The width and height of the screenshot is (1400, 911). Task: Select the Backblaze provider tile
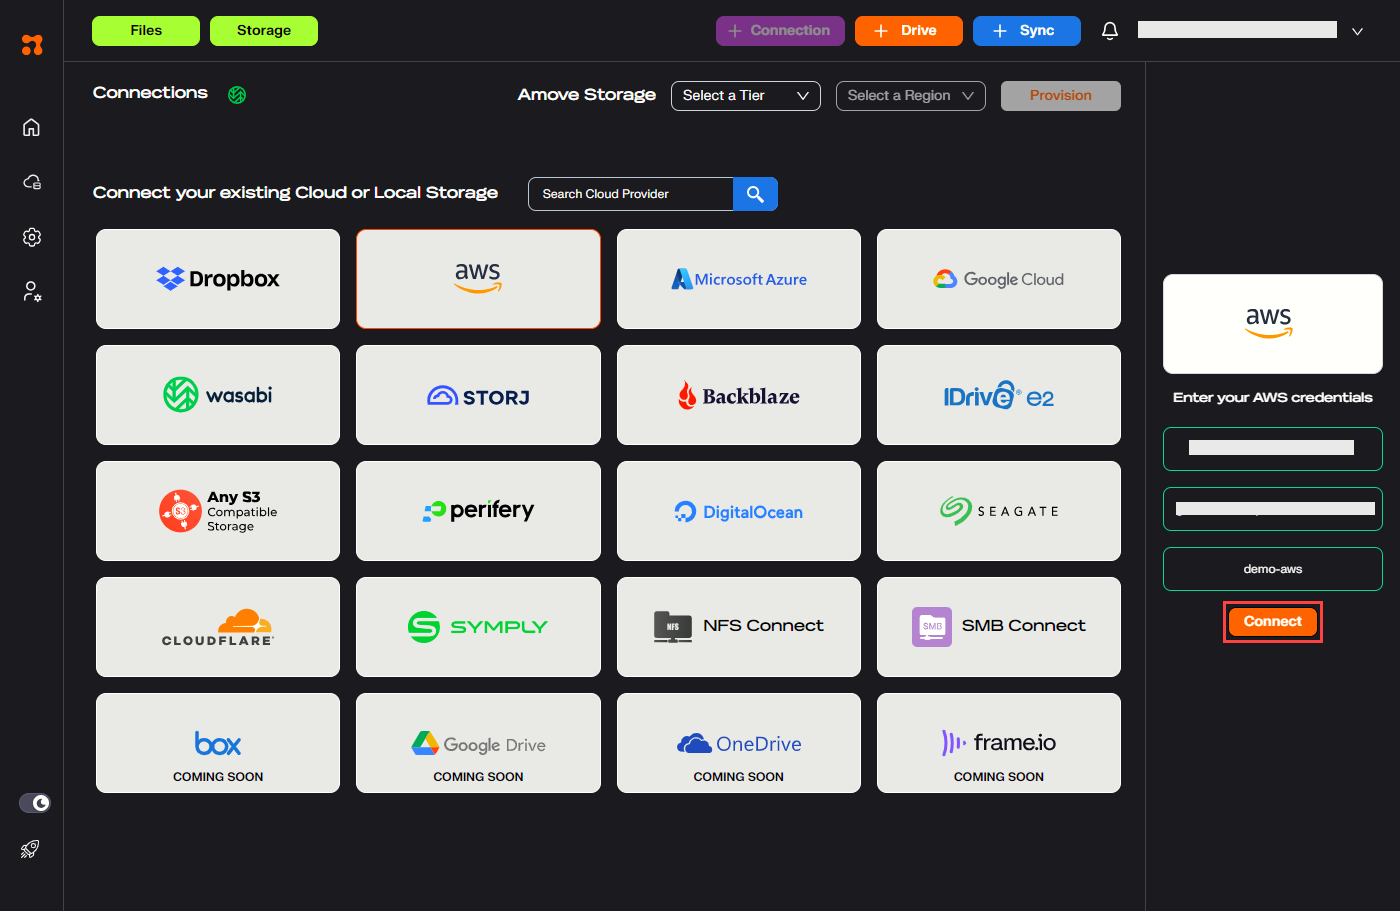[738, 395]
